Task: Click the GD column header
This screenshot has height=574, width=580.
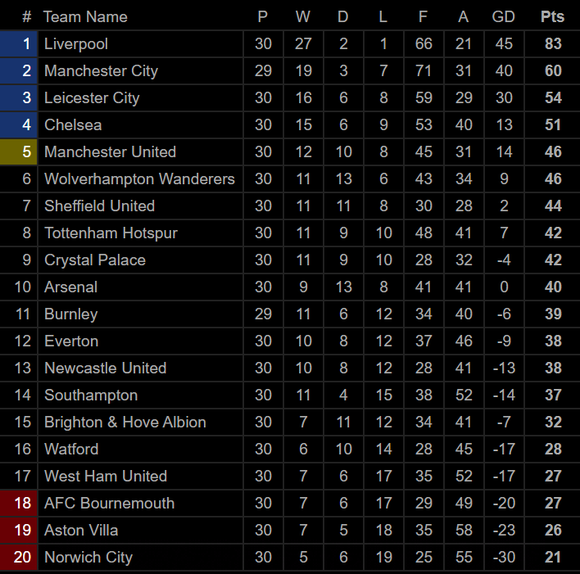Action: pos(503,17)
